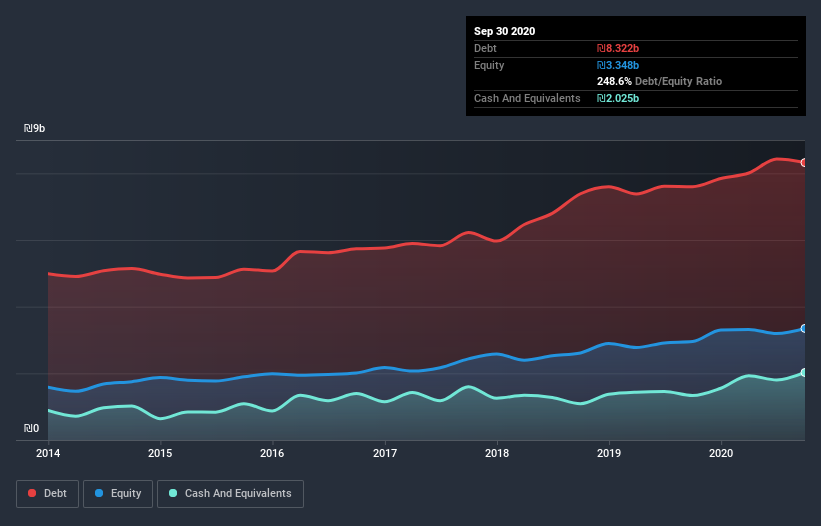The width and height of the screenshot is (821, 526).
Task: Toggle the Cash And Equivalents legend button
Action: [x=230, y=494]
